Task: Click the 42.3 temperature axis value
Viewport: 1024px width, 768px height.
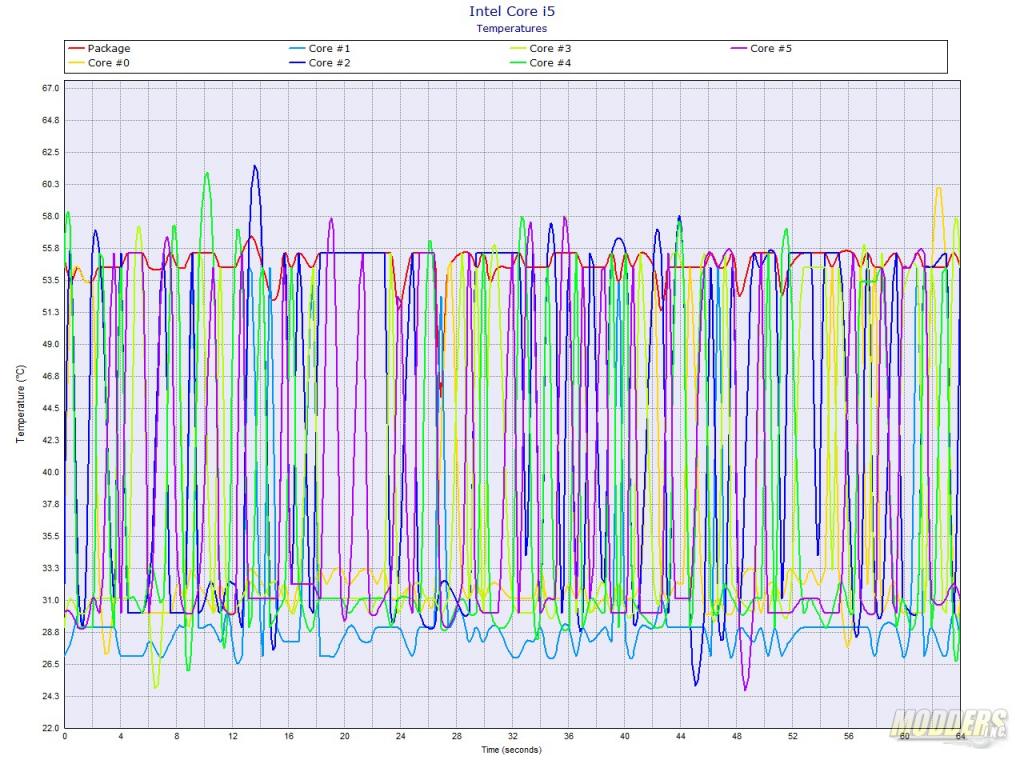Action: (x=50, y=440)
